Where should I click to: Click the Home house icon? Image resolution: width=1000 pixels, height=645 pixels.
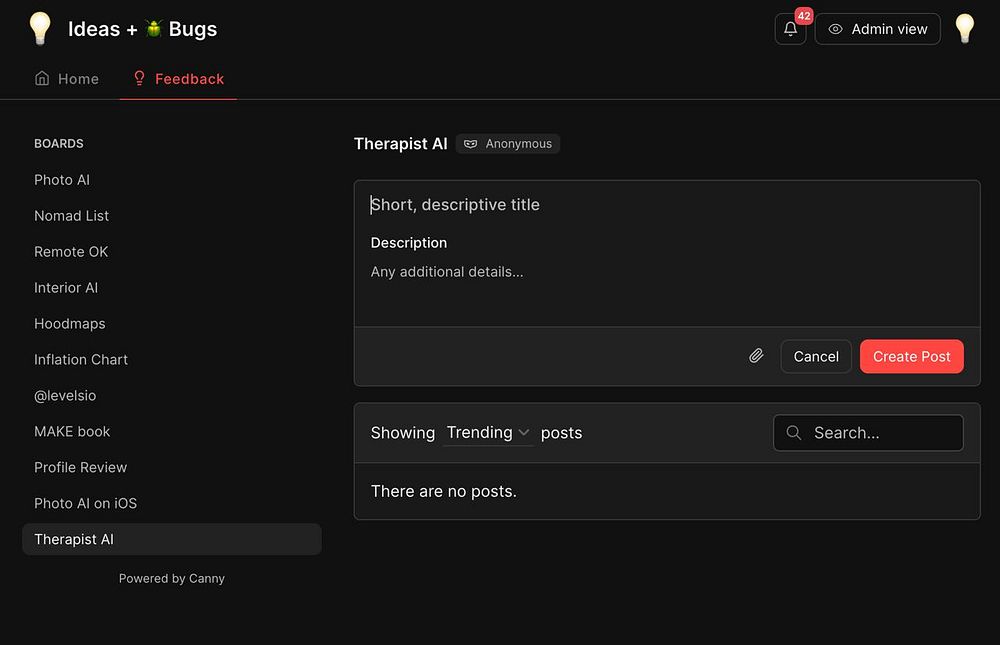click(x=42, y=78)
